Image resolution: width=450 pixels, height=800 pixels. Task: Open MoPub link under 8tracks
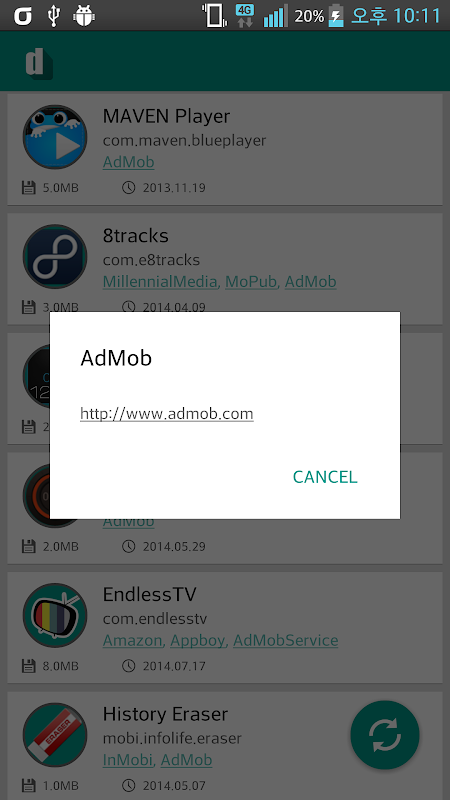coord(252,282)
